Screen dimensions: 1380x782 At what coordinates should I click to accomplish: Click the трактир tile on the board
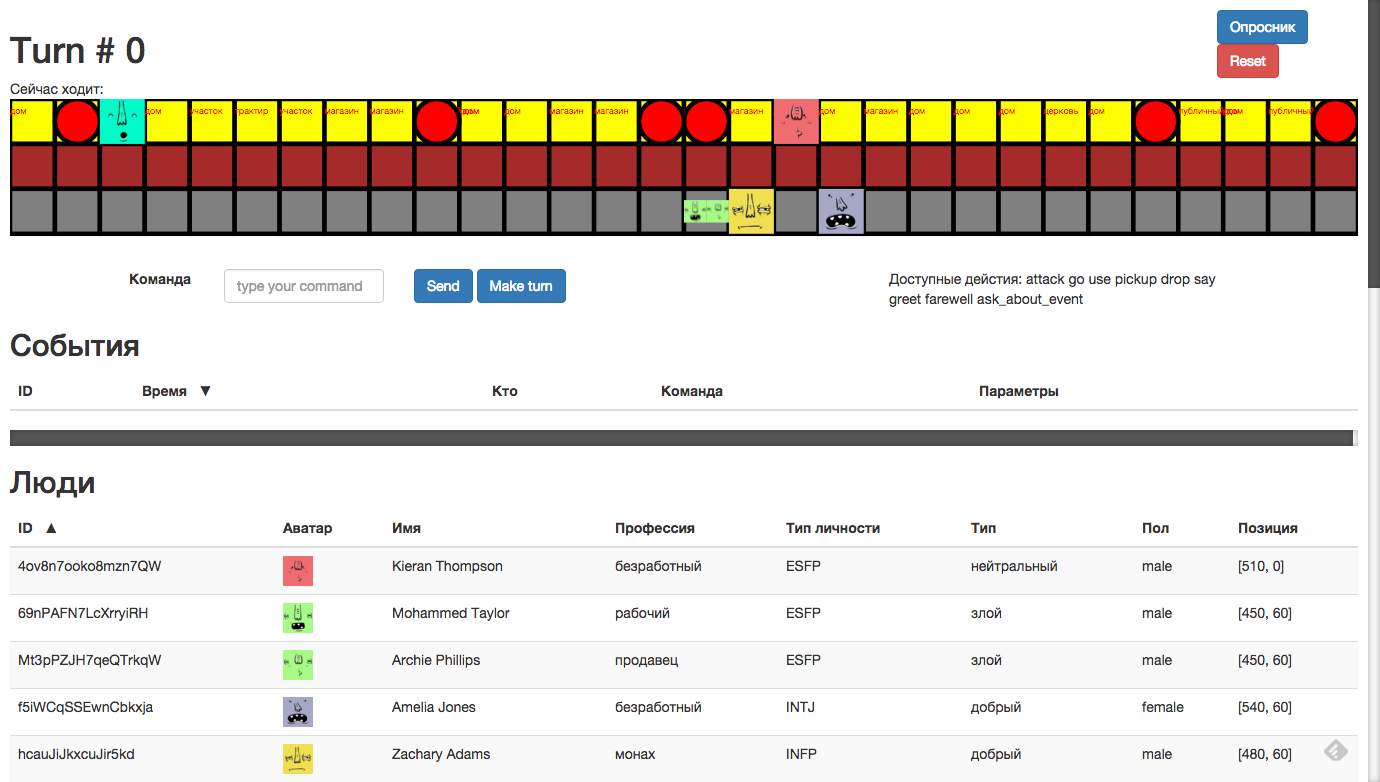(257, 121)
